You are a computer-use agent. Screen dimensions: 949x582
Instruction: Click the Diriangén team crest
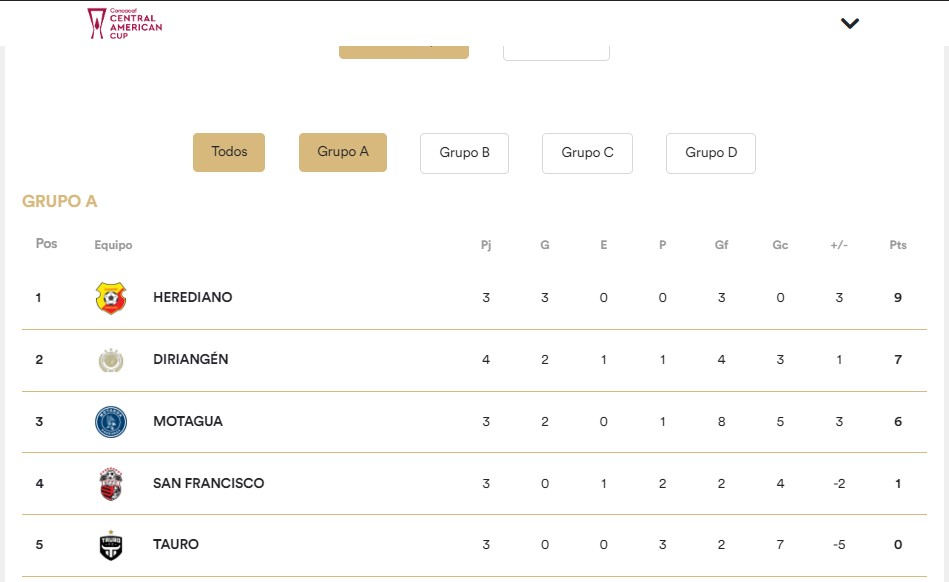point(111,360)
